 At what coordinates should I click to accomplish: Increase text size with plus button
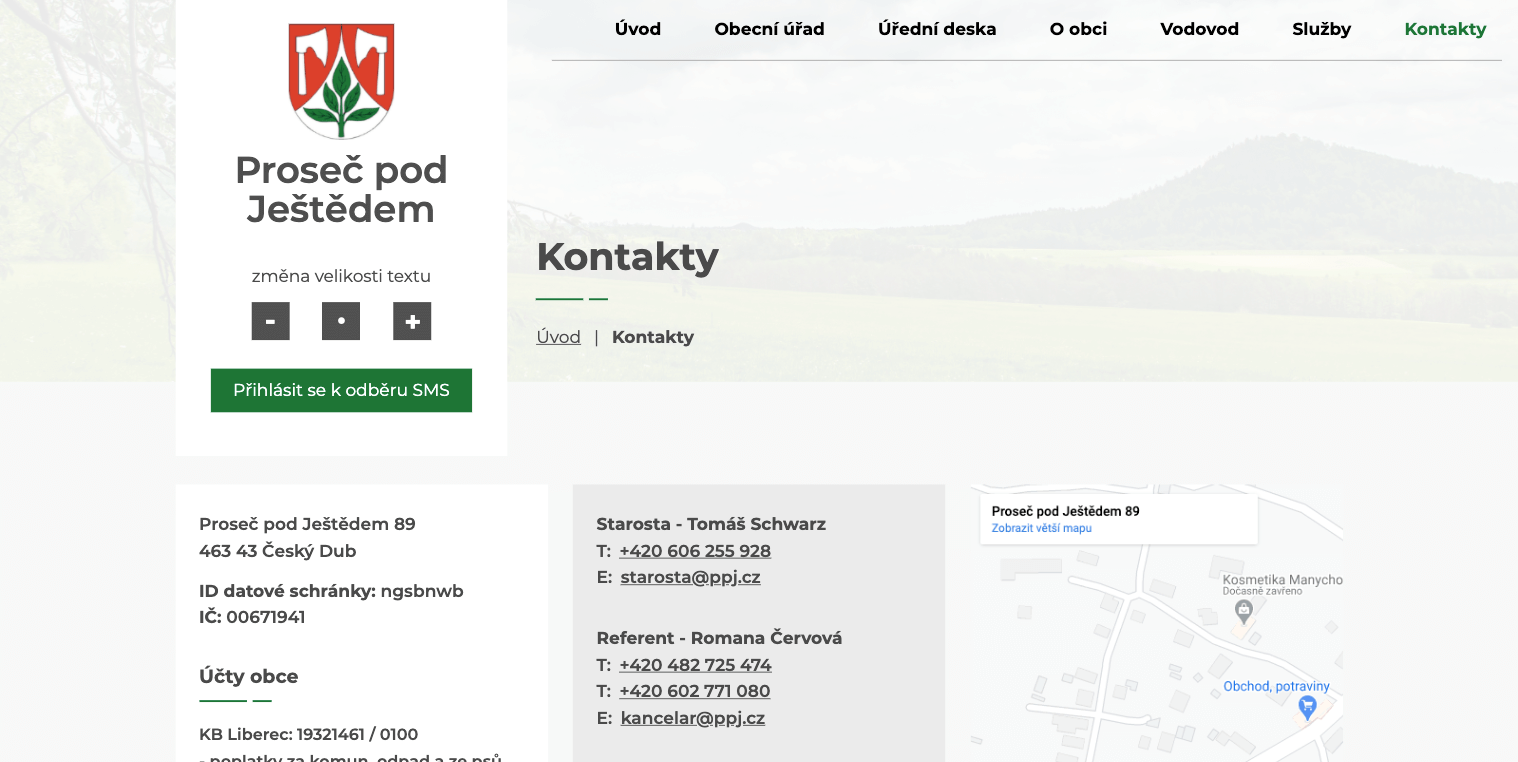point(412,321)
